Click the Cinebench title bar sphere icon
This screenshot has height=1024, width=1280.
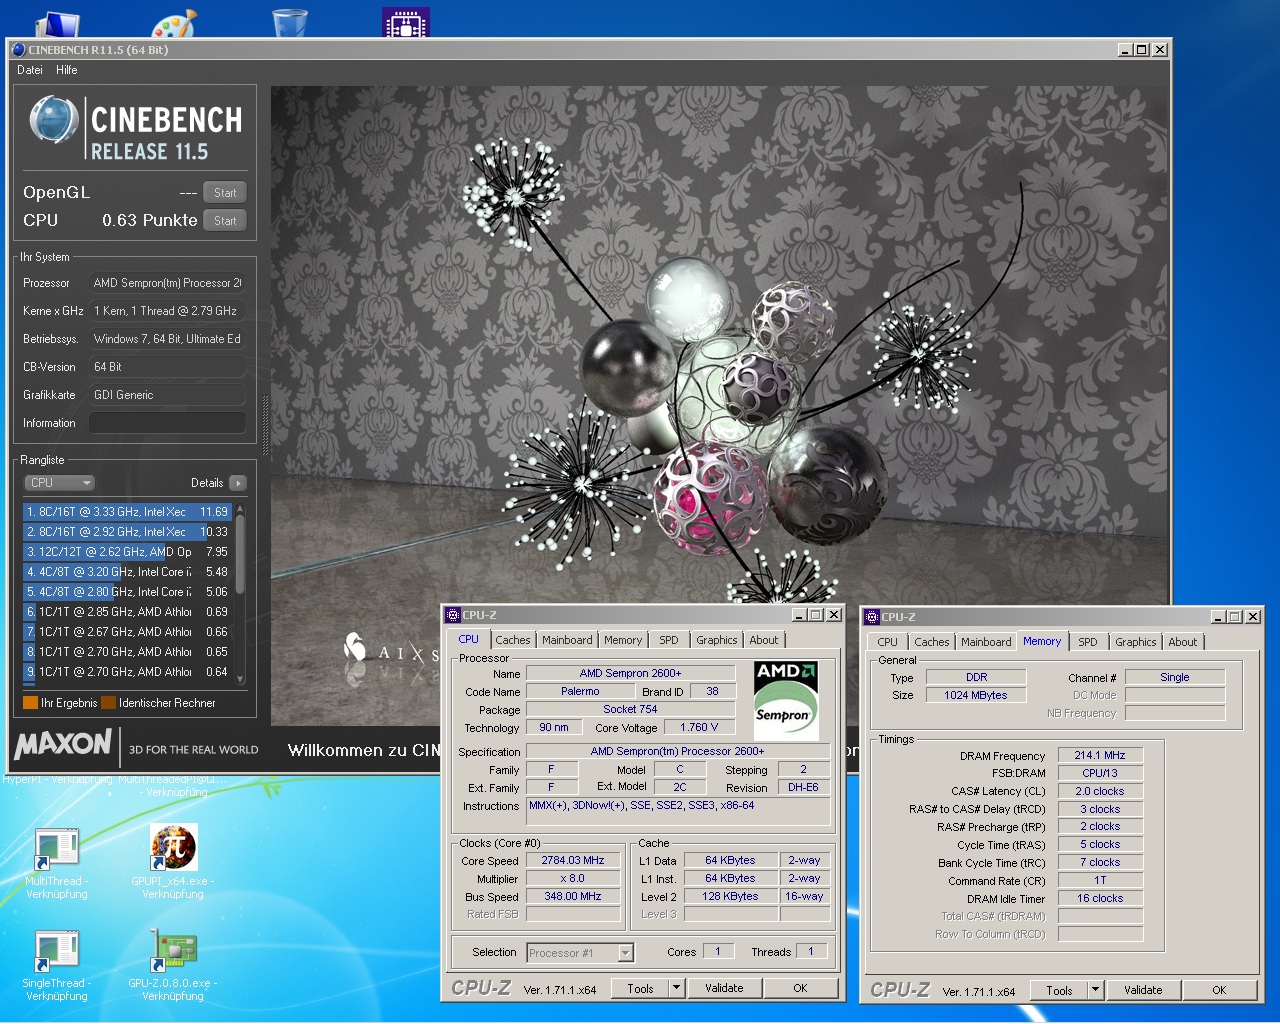coord(18,49)
